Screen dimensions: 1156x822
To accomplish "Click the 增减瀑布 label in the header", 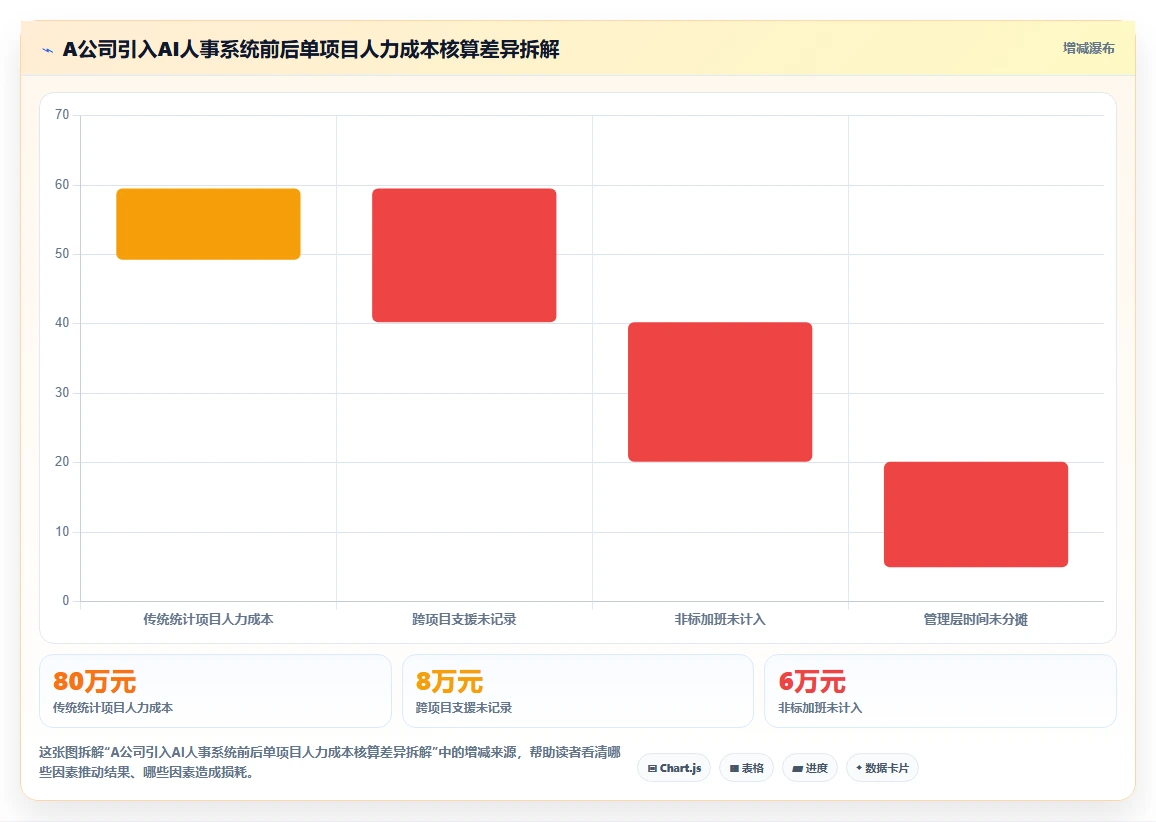I will (x=1088, y=49).
